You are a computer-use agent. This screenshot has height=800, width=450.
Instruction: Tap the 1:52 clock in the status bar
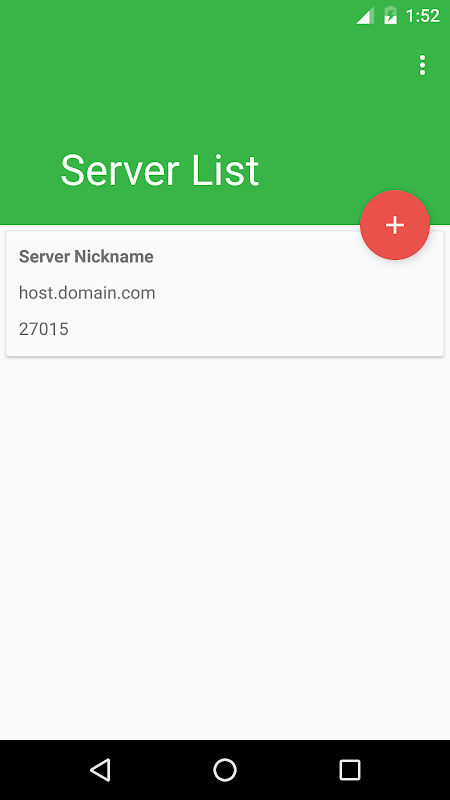(422, 16)
